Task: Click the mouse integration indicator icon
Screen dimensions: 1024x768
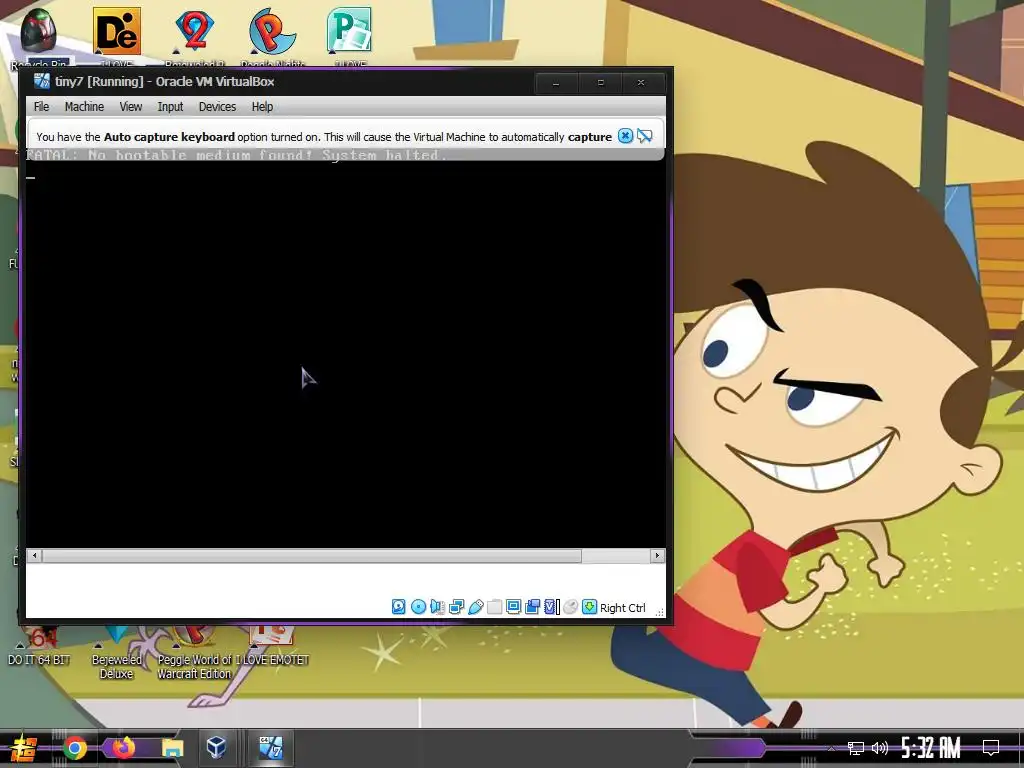Action: point(570,607)
